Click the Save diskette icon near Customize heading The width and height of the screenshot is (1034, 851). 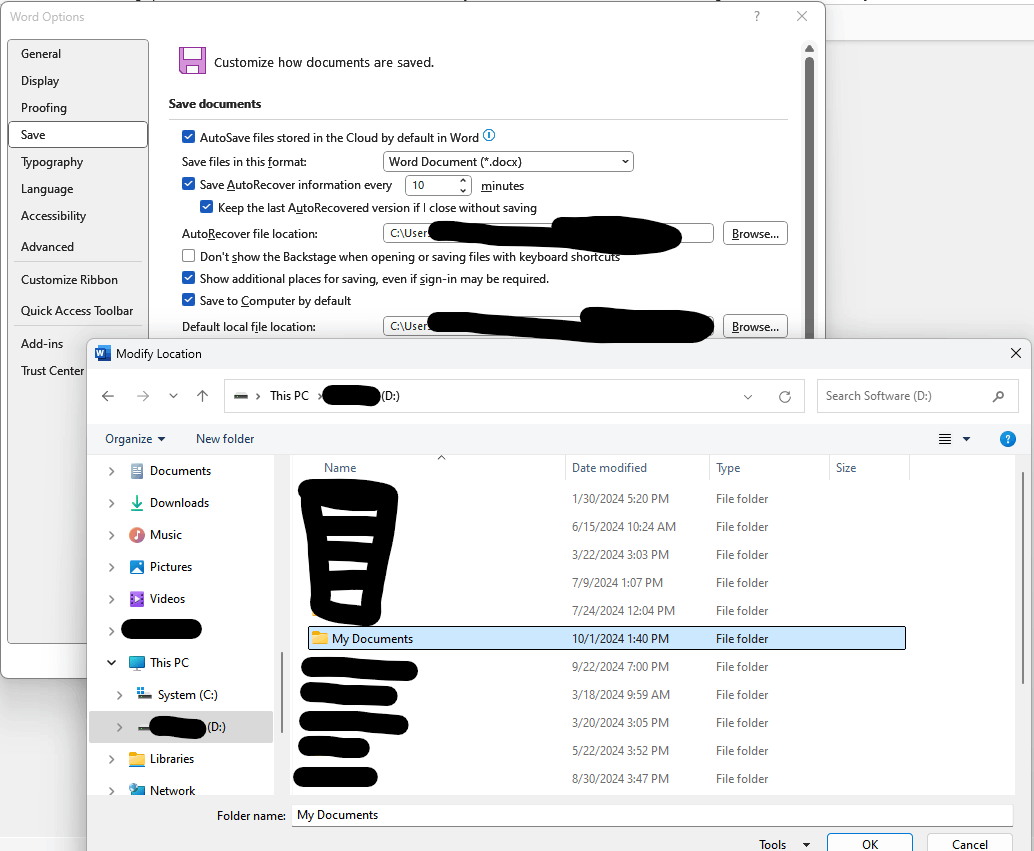coord(191,60)
